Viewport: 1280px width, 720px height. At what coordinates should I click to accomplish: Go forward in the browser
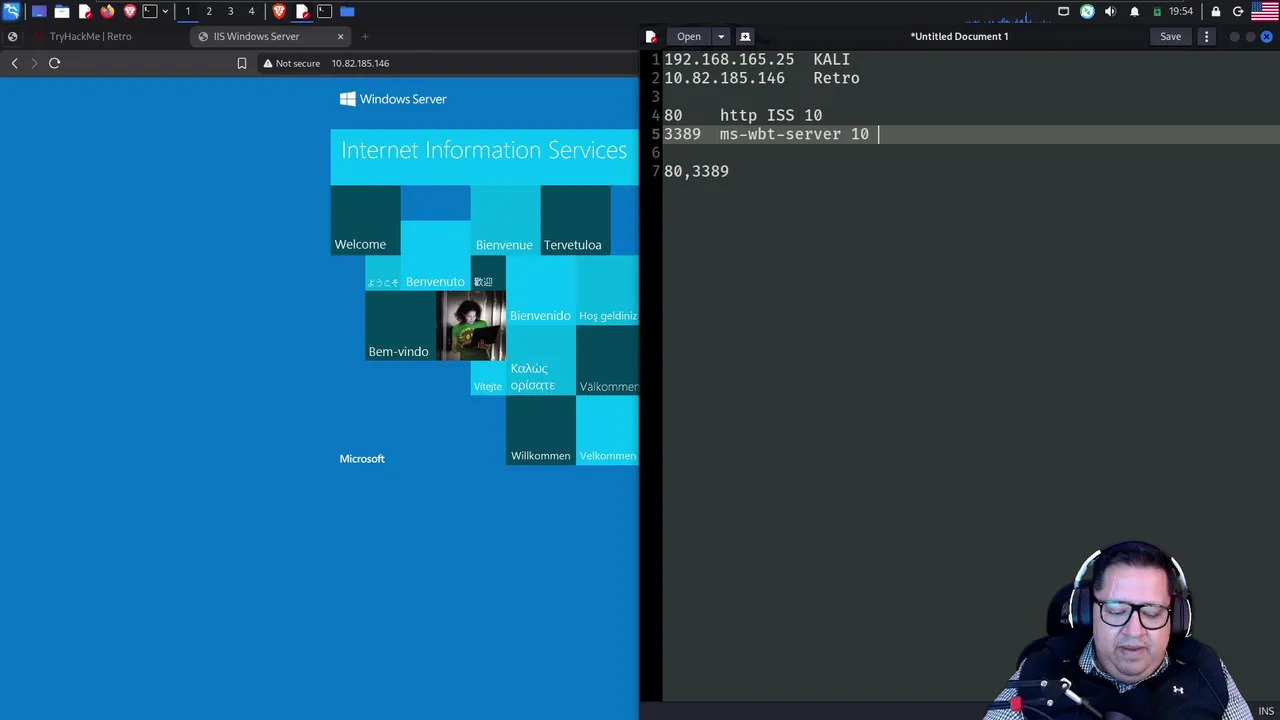[34, 63]
